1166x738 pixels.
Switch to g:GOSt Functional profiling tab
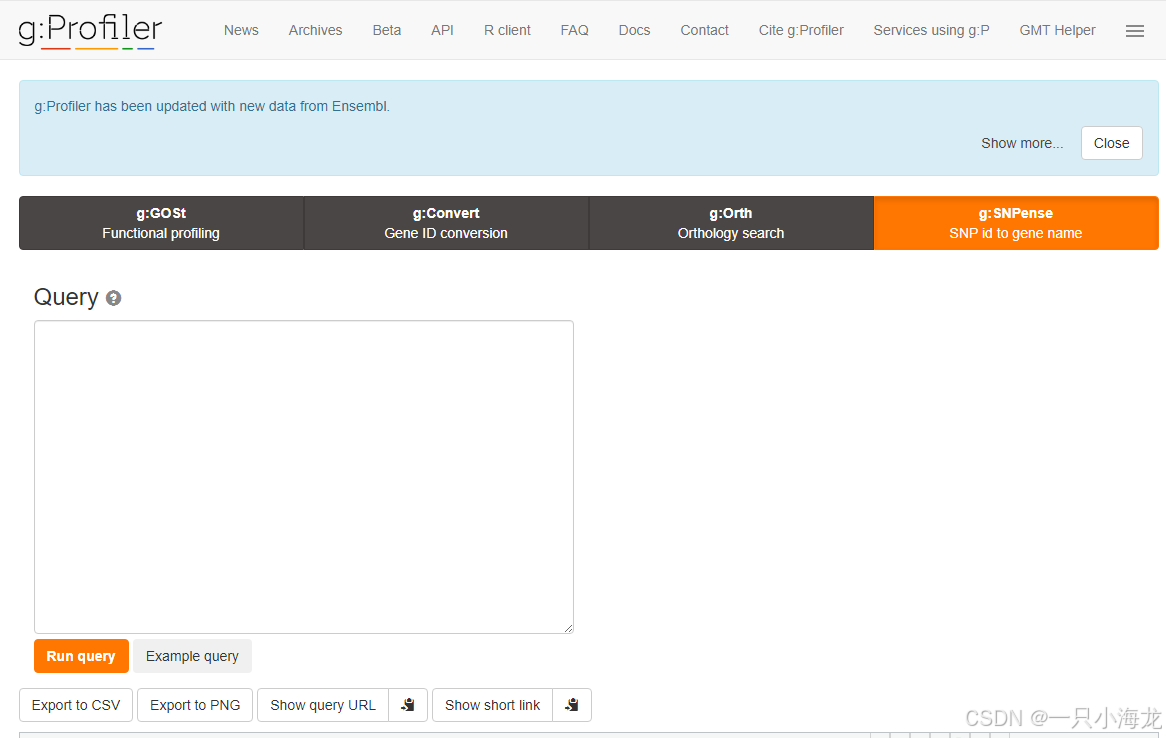[161, 223]
